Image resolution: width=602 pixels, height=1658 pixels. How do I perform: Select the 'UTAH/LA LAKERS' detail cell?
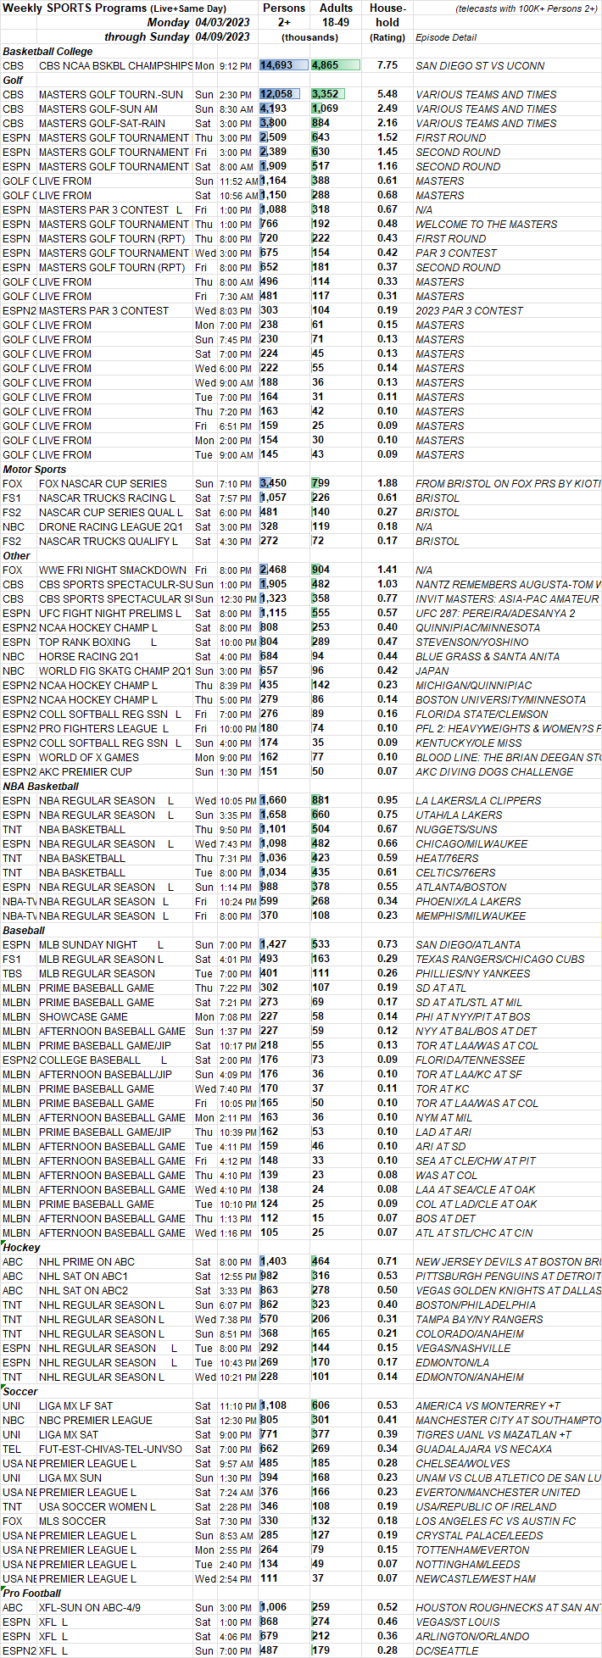(458, 815)
